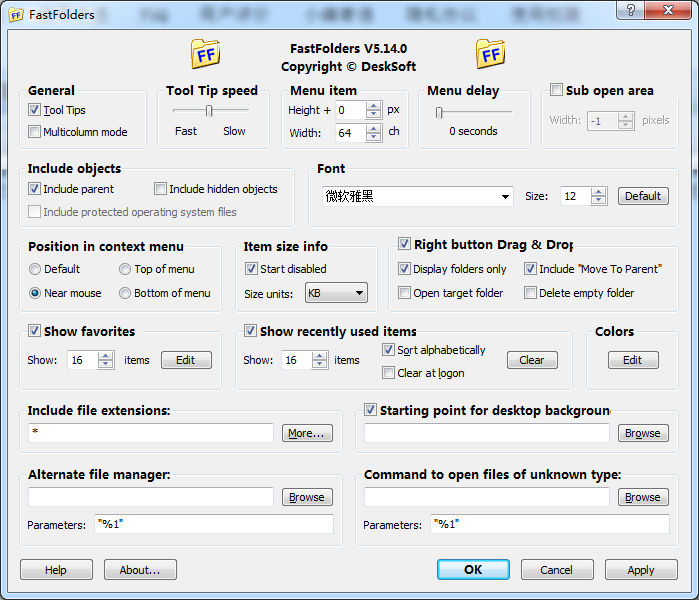Browse for unknown type command
This screenshot has width=699, height=600.
pyautogui.click(x=643, y=497)
